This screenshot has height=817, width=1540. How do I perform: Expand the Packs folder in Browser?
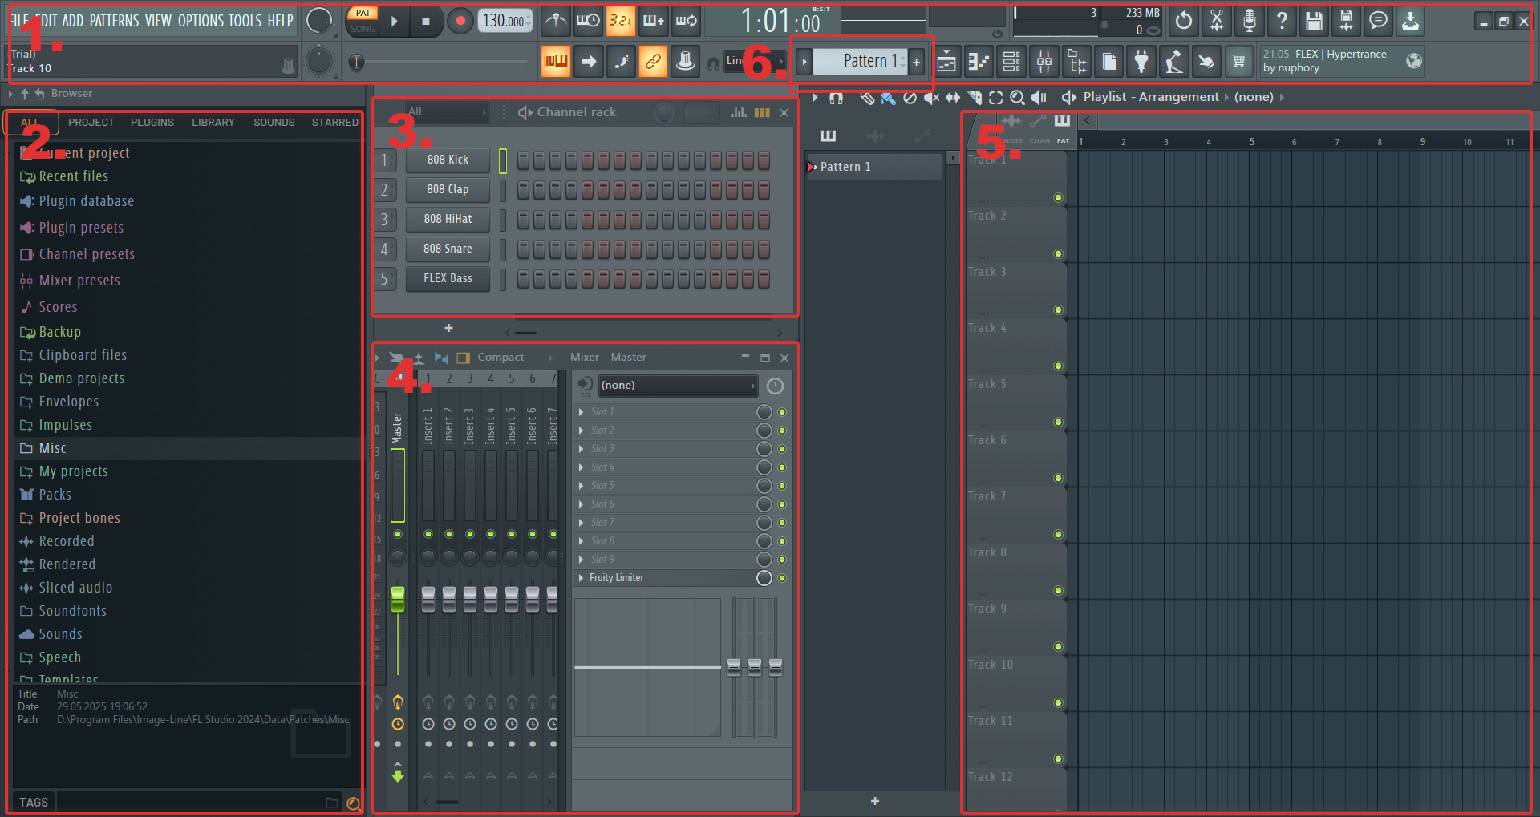(55, 494)
